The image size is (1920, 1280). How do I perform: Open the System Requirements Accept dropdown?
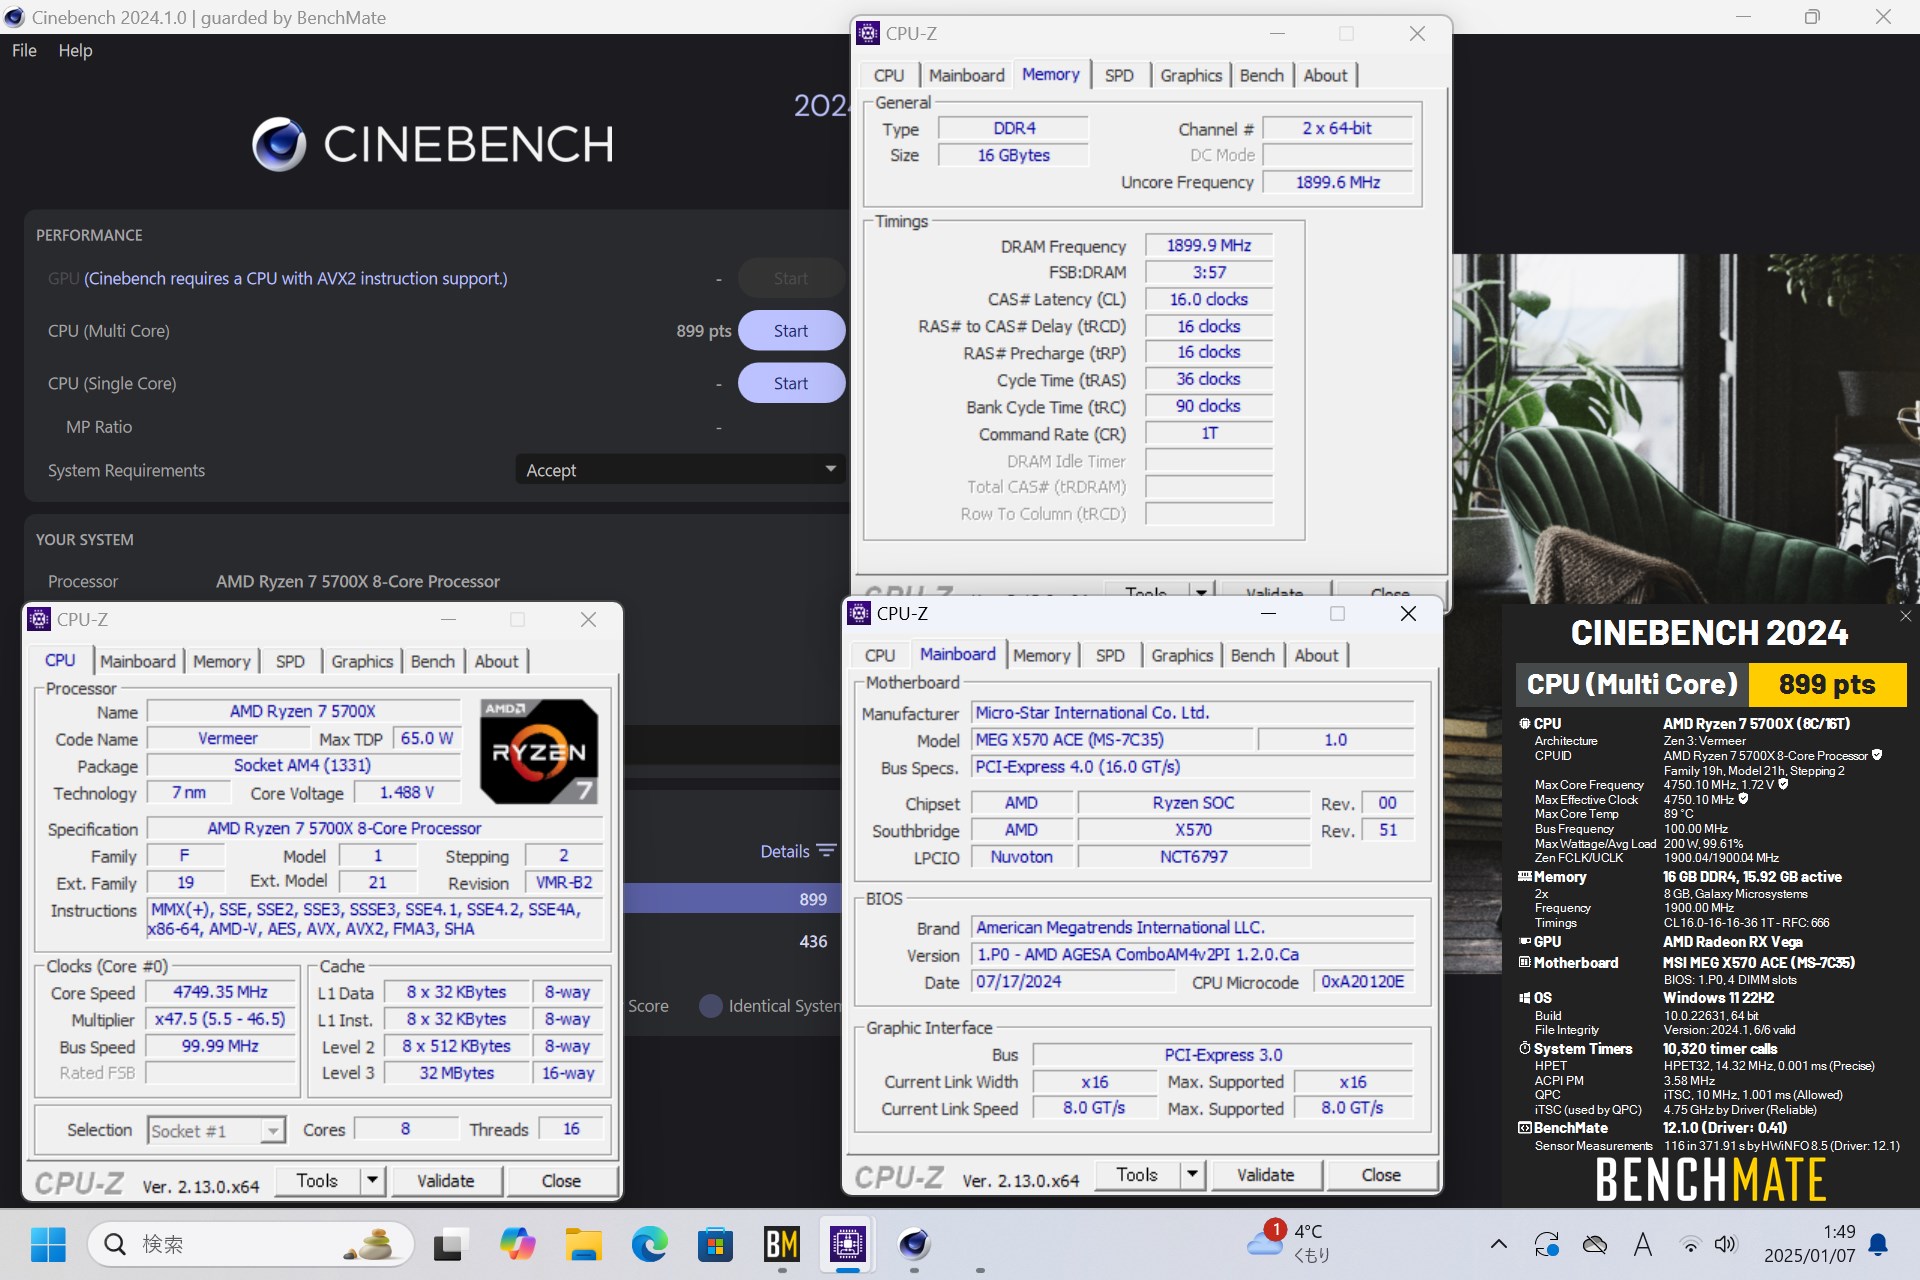[x=680, y=470]
